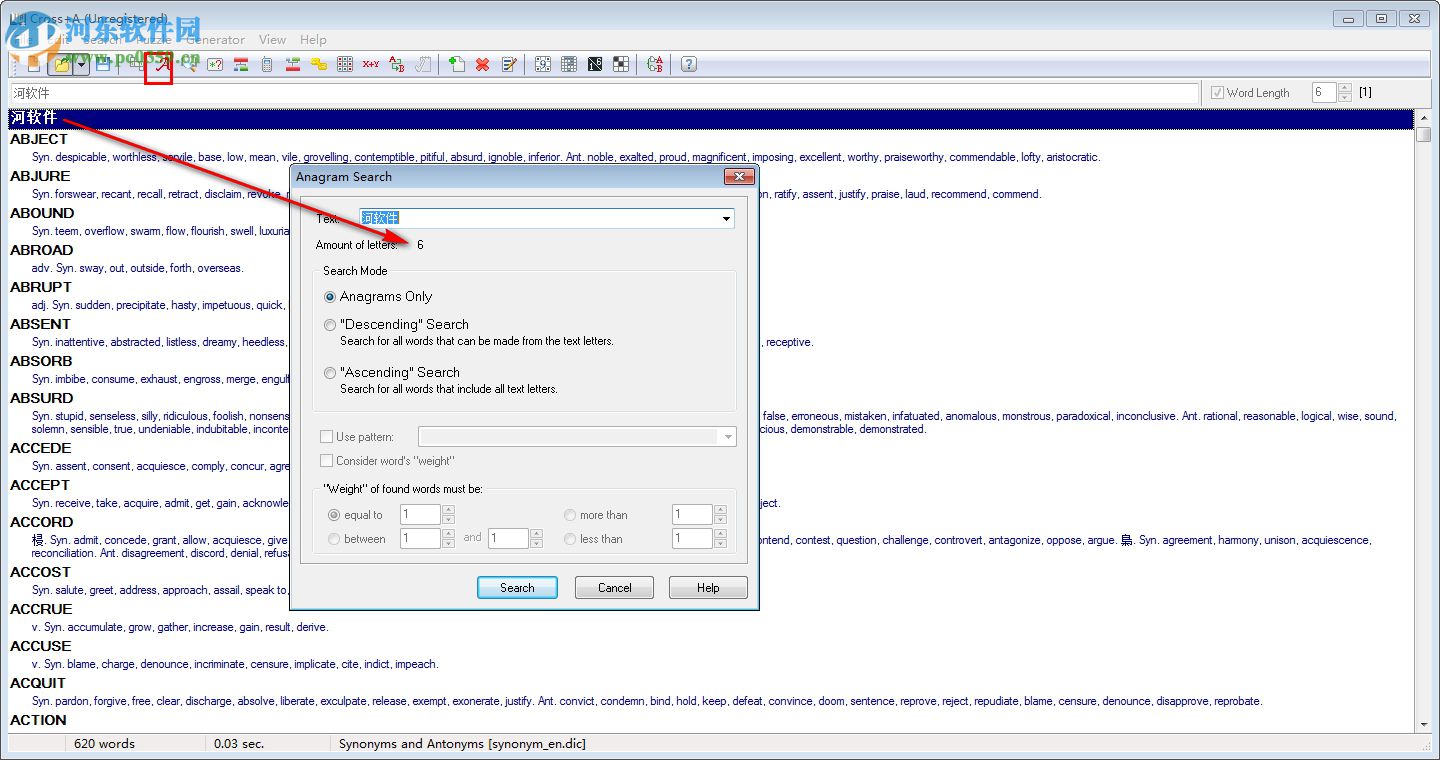Click the main search text field
The image size is (1440, 760).
tap(604, 93)
